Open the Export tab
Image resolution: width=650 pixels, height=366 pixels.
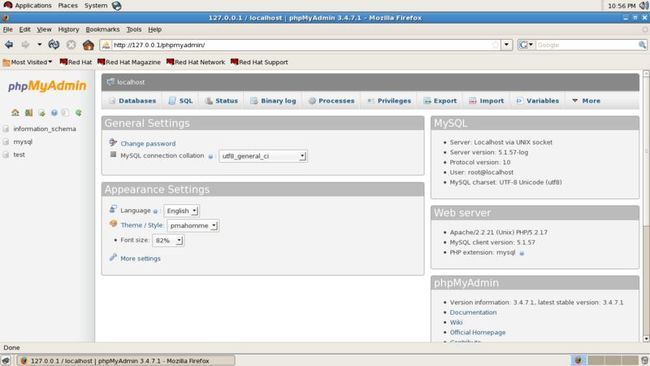tap(440, 101)
